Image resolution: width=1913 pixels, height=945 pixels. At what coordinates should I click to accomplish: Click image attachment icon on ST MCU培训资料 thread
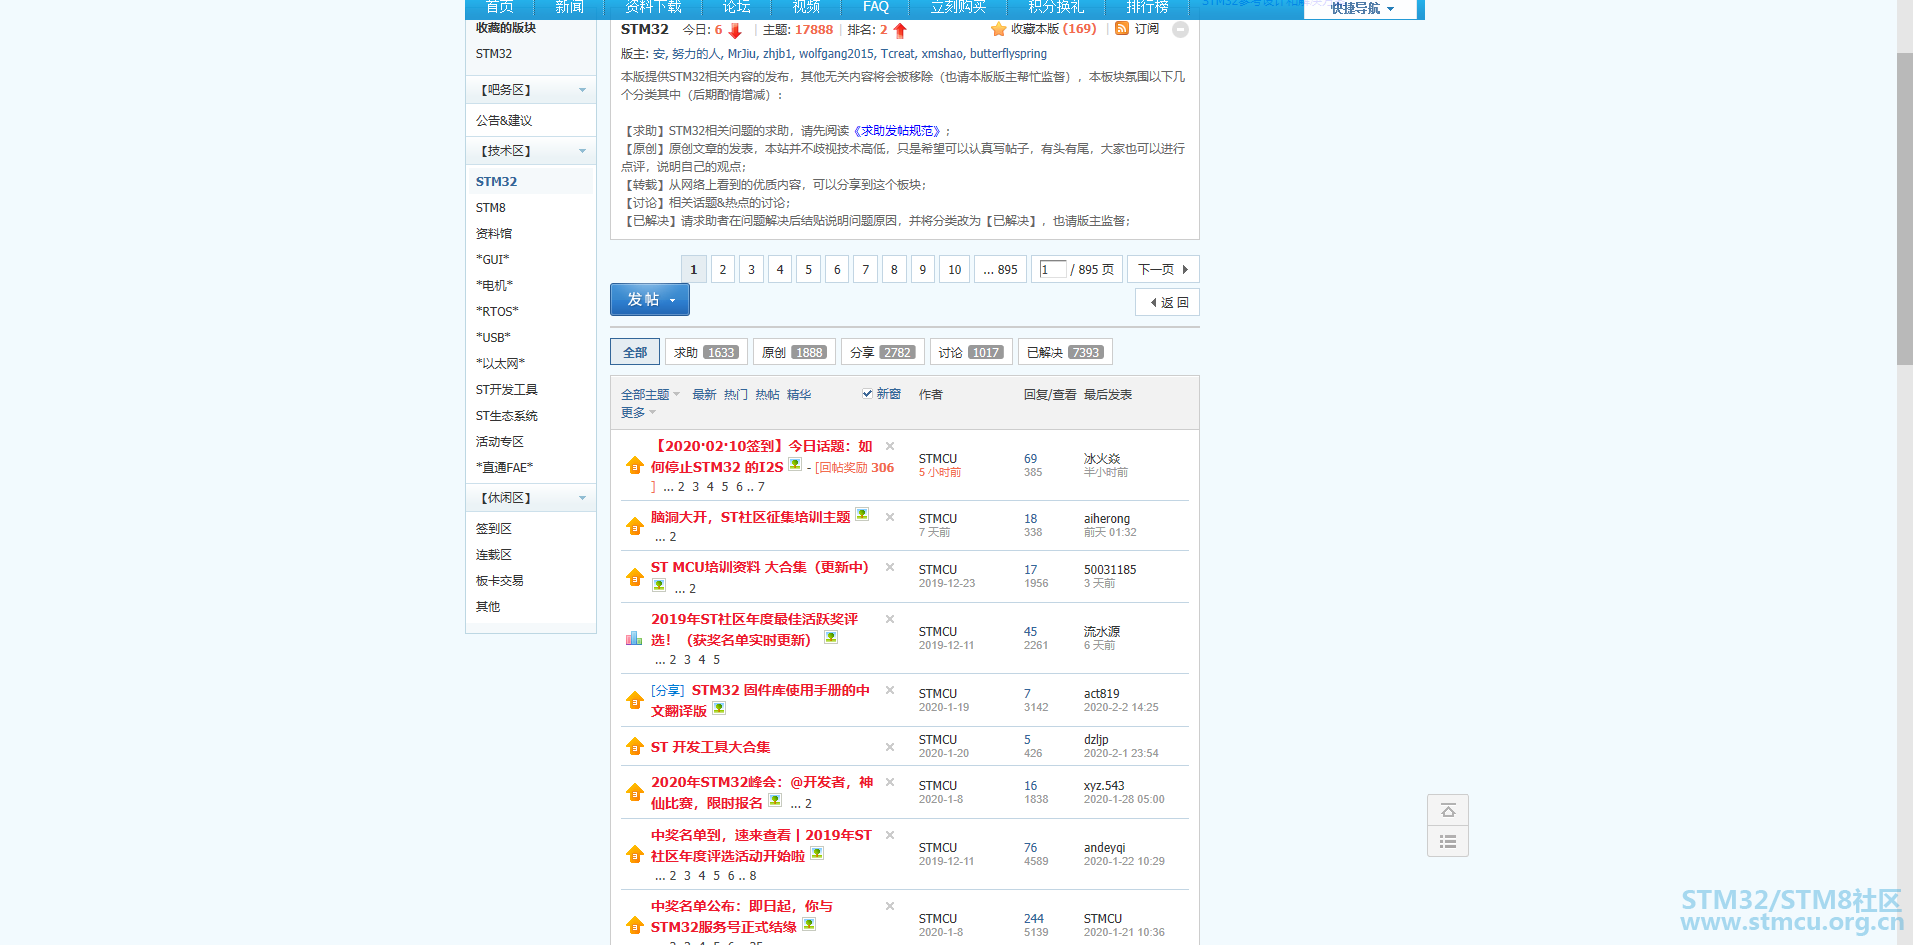tap(659, 586)
